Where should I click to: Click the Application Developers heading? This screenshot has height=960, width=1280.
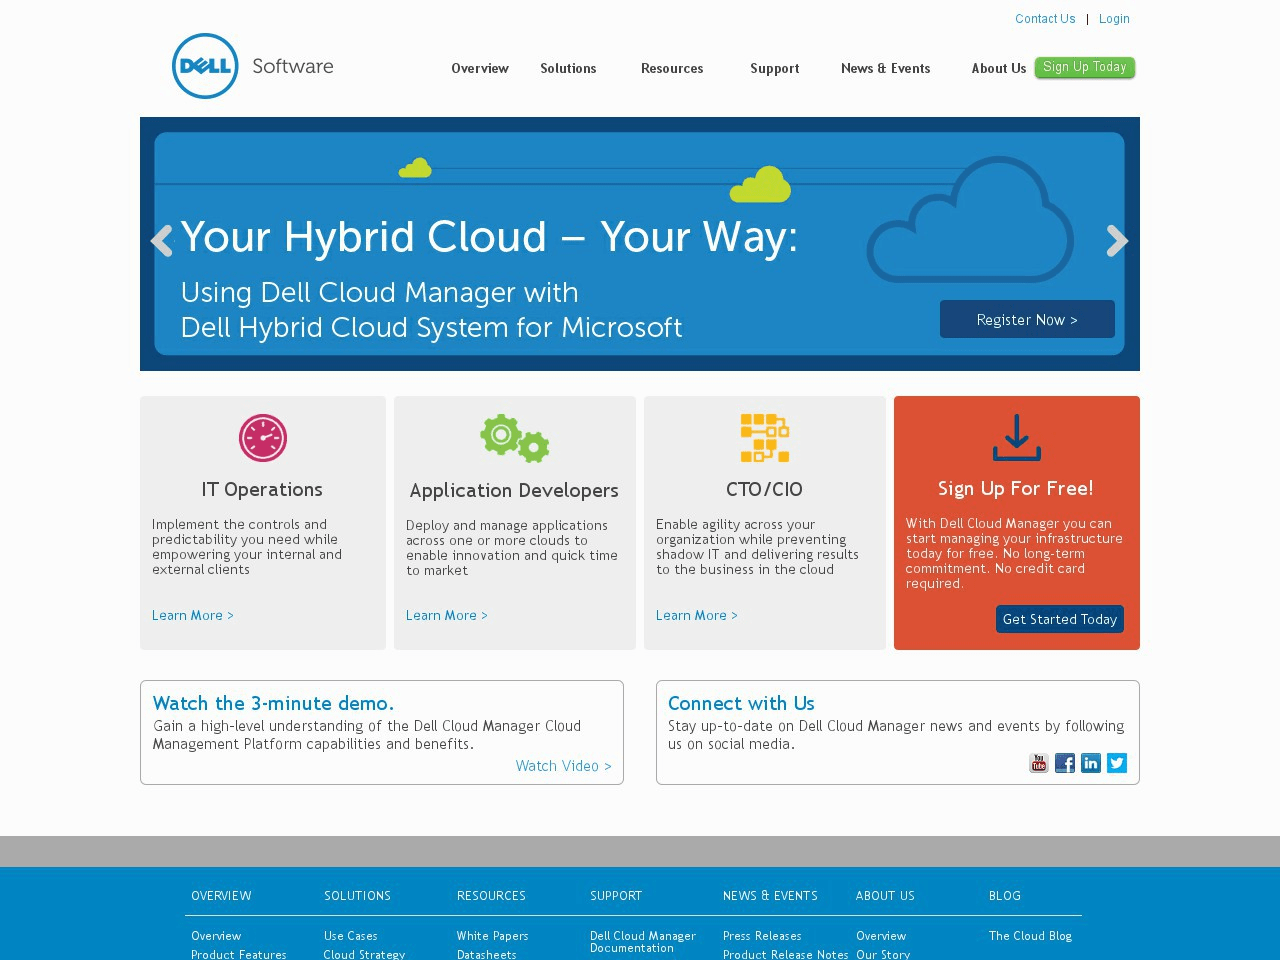514,490
